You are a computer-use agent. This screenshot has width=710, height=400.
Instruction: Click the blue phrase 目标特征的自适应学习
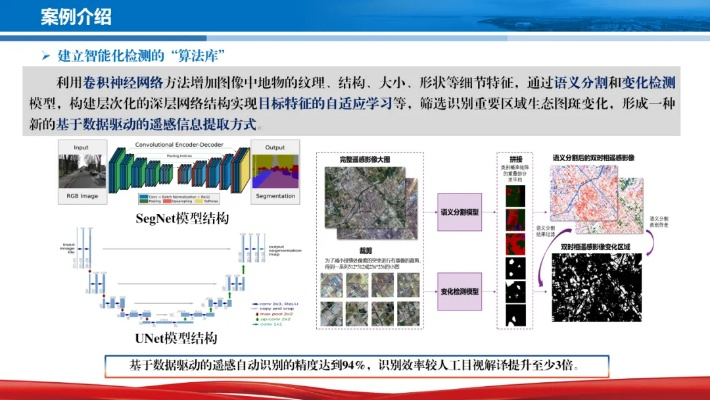click(325, 103)
